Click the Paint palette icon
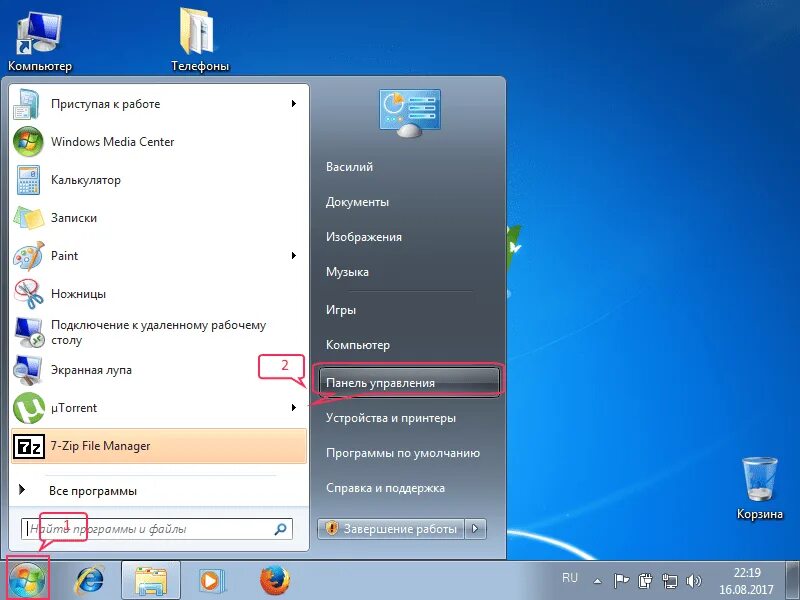This screenshot has width=800, height=600. click(28, 256)
